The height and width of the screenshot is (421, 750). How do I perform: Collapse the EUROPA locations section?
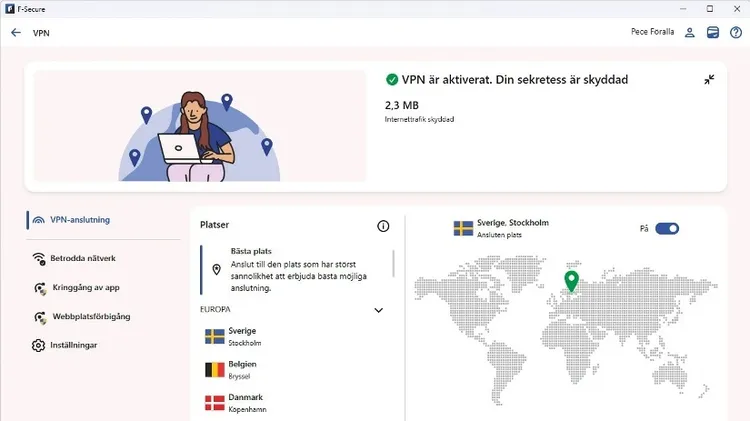tap(378, 310)
